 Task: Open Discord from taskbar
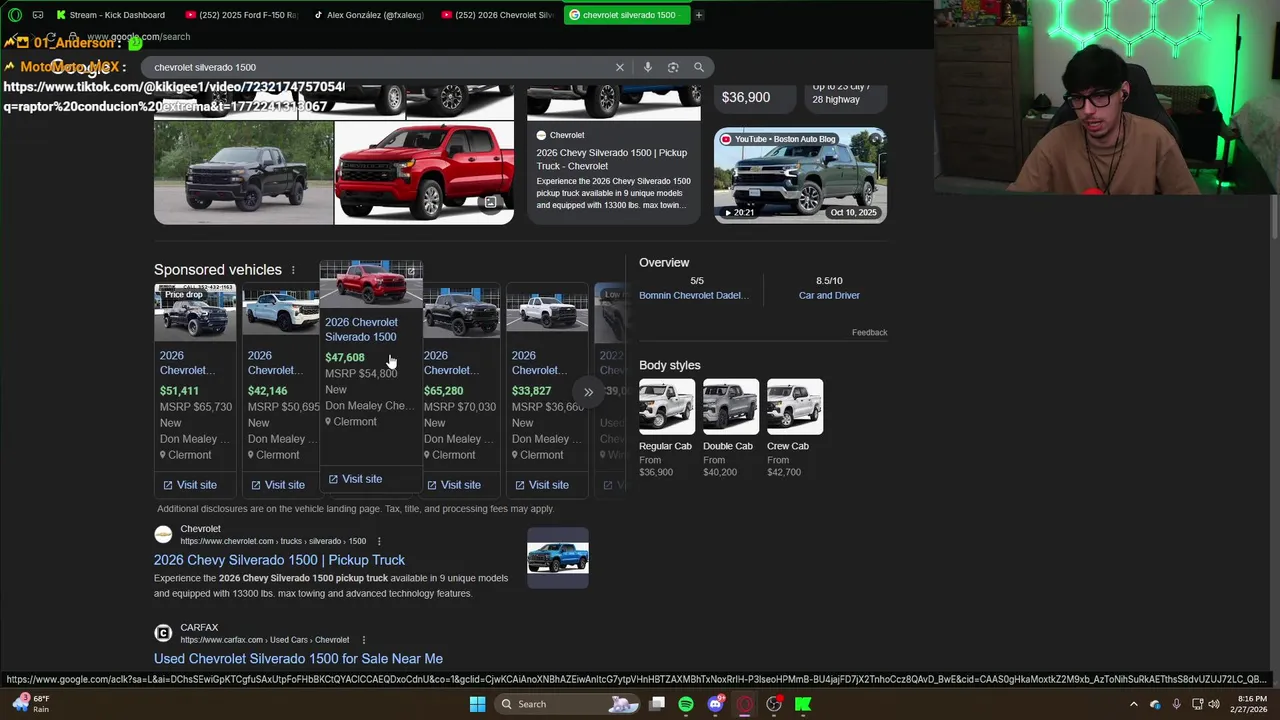click(x=715, y=704)
